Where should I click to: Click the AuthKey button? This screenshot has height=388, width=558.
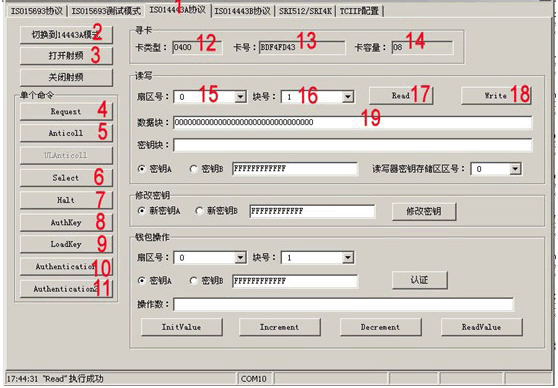pyautogui.click(x=66, y=222)
